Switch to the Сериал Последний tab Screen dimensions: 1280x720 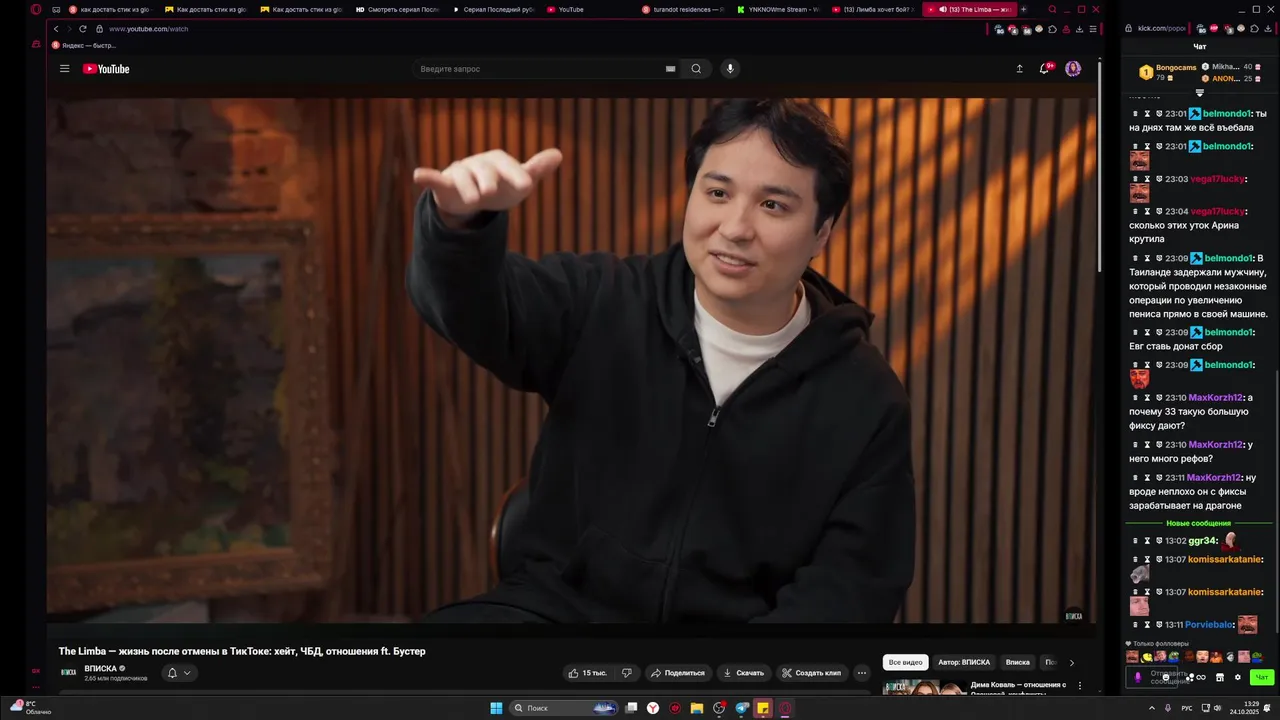click(x=493, y=9)
